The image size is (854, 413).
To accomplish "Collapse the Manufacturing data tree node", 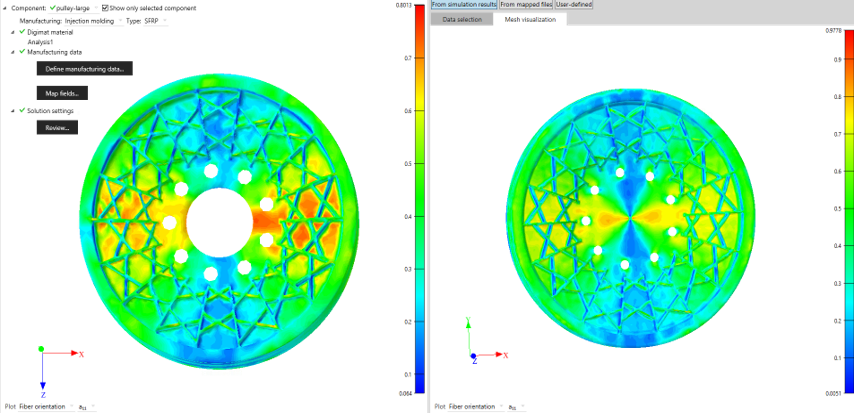I will [13, 52].
